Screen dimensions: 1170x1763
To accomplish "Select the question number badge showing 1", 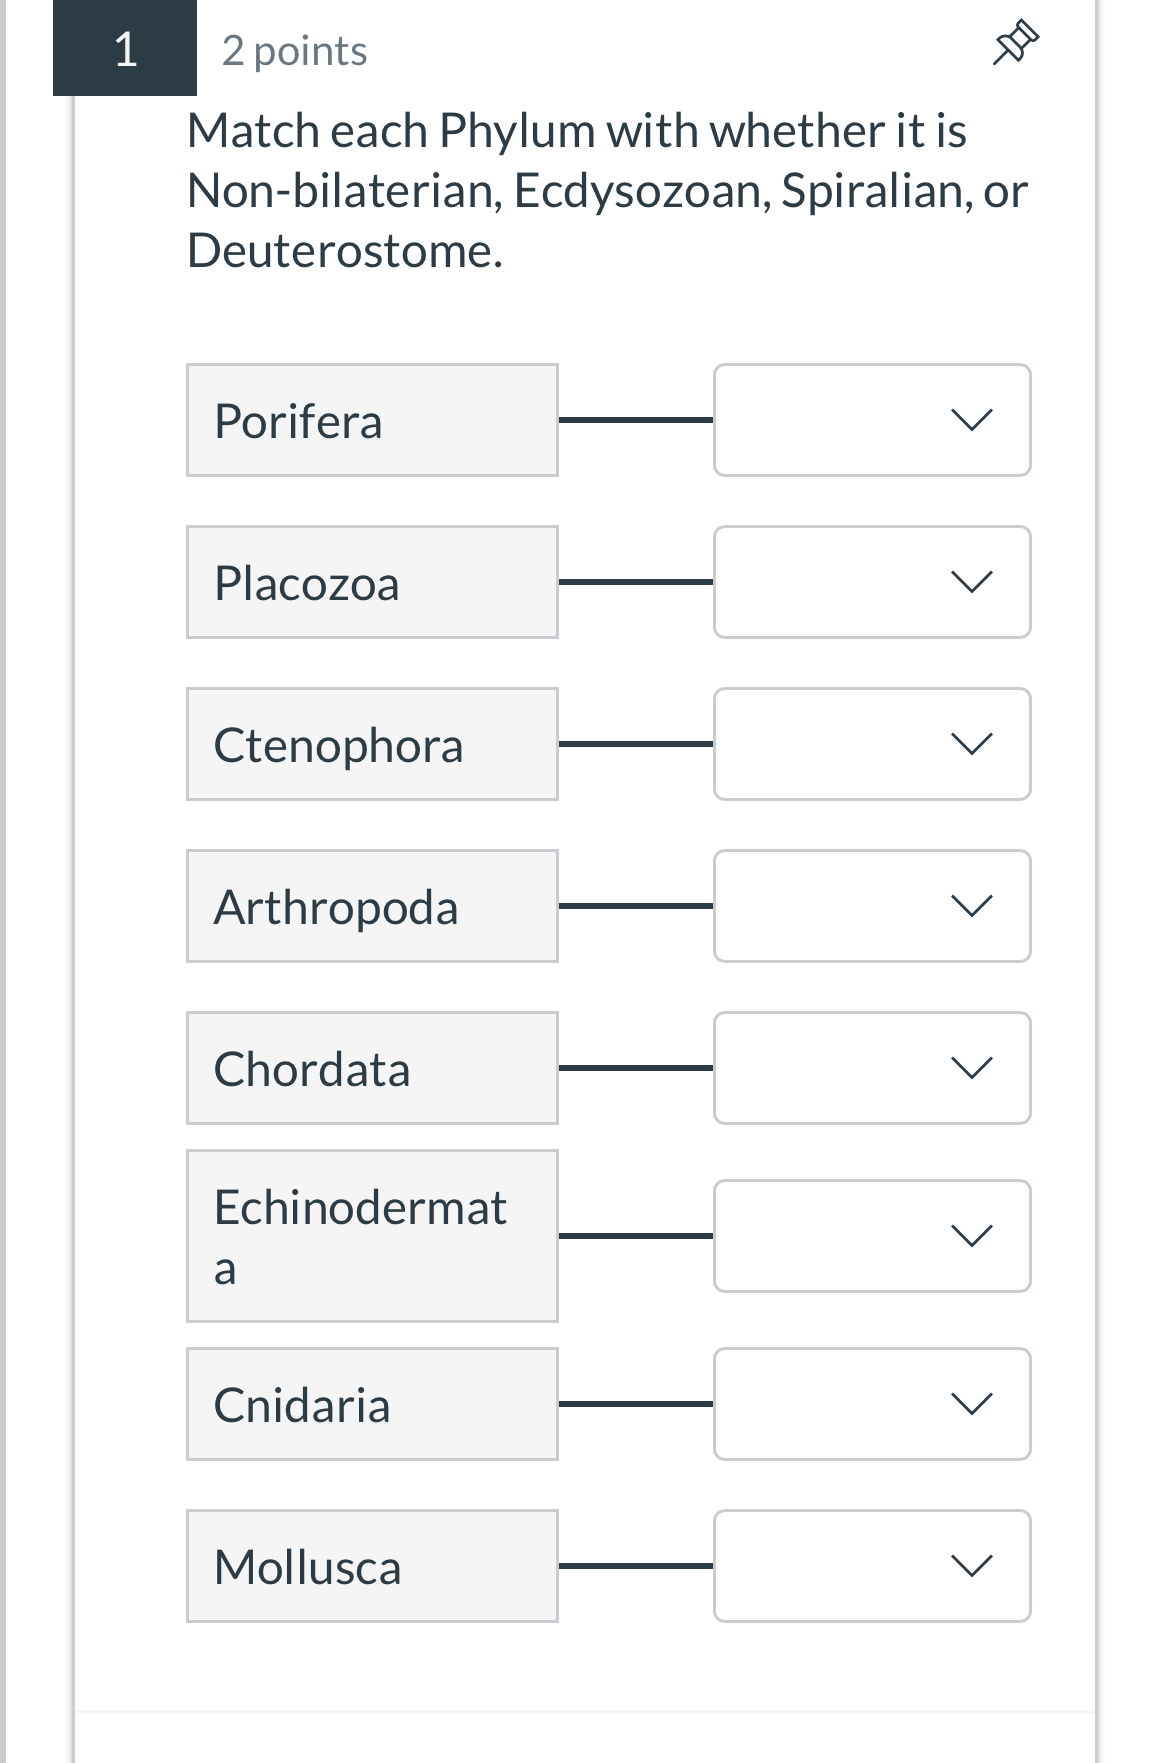I will click(123, 49).
